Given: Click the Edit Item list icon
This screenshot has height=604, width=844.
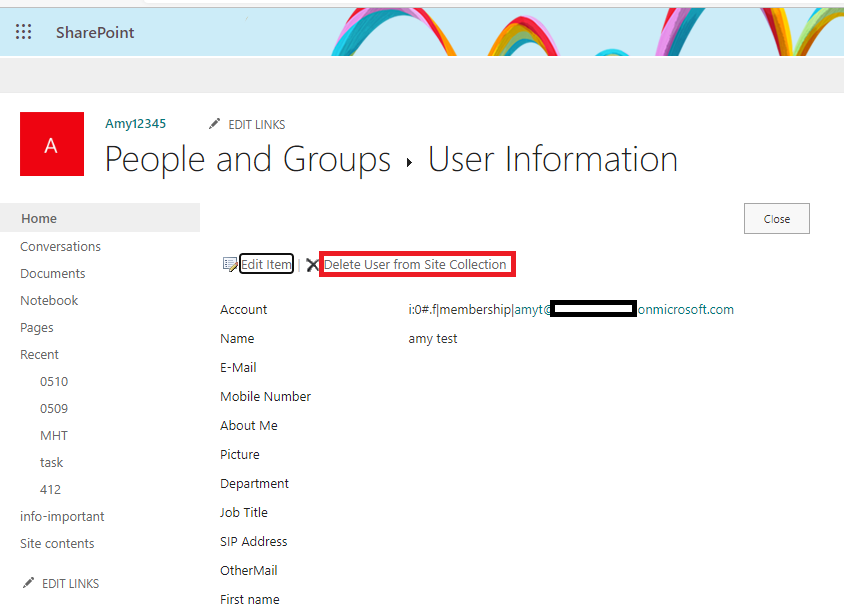Looking at the screenshot, I should tap(230, 264).
